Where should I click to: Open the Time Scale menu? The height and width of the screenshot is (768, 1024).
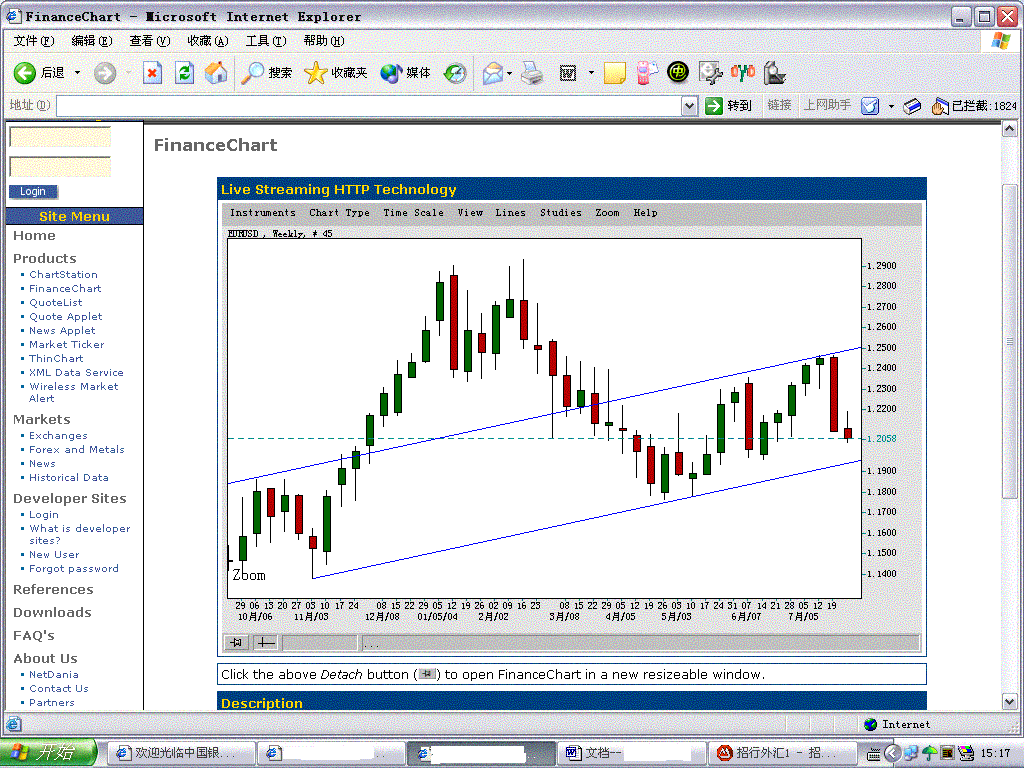point(413,213)
